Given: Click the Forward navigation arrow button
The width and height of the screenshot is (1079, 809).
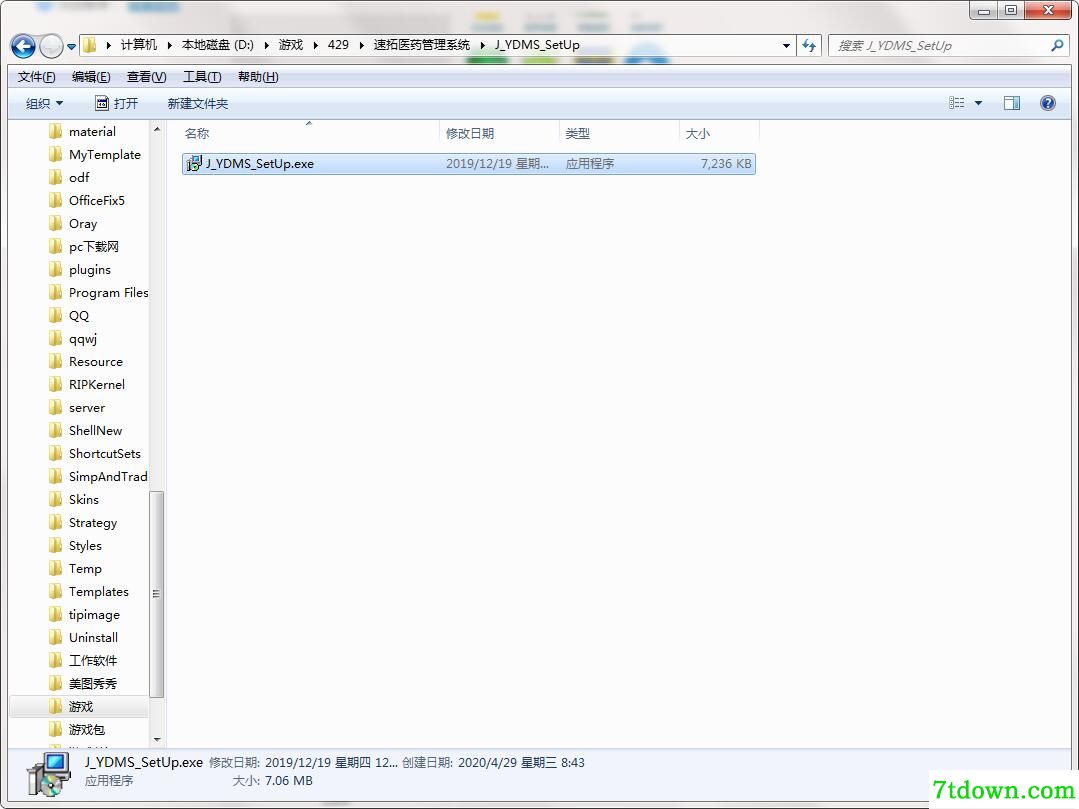Looking at the screenshot, I should (x=52, y=46).
